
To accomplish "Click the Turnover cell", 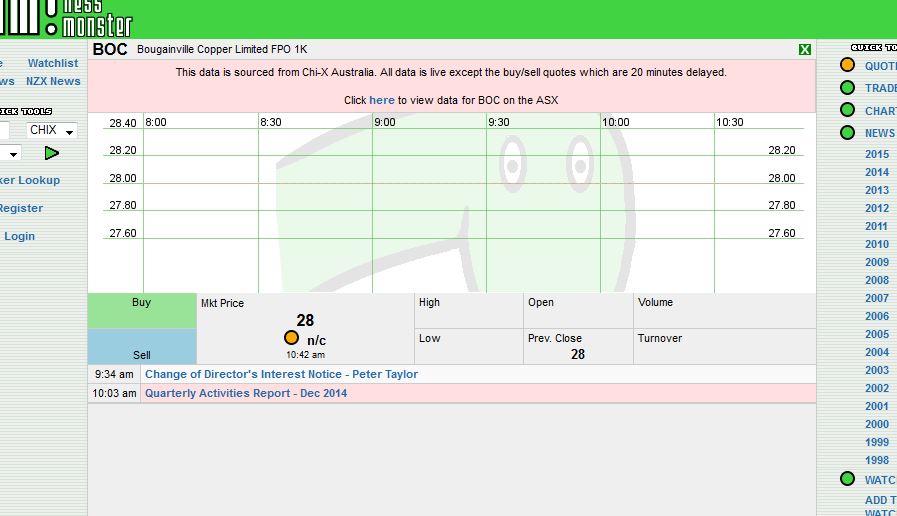I will point(724,347).
